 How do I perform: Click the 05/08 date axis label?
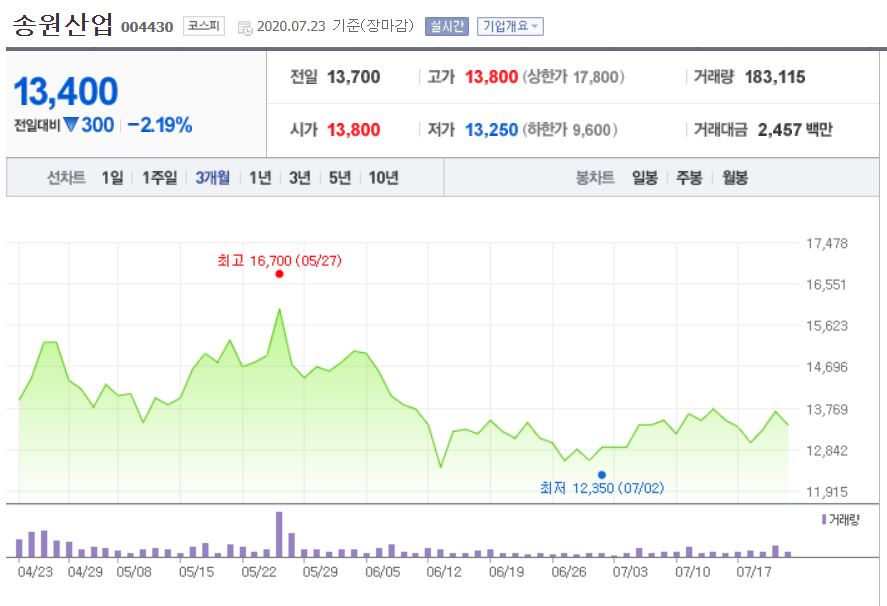click(x=134, y=571)
